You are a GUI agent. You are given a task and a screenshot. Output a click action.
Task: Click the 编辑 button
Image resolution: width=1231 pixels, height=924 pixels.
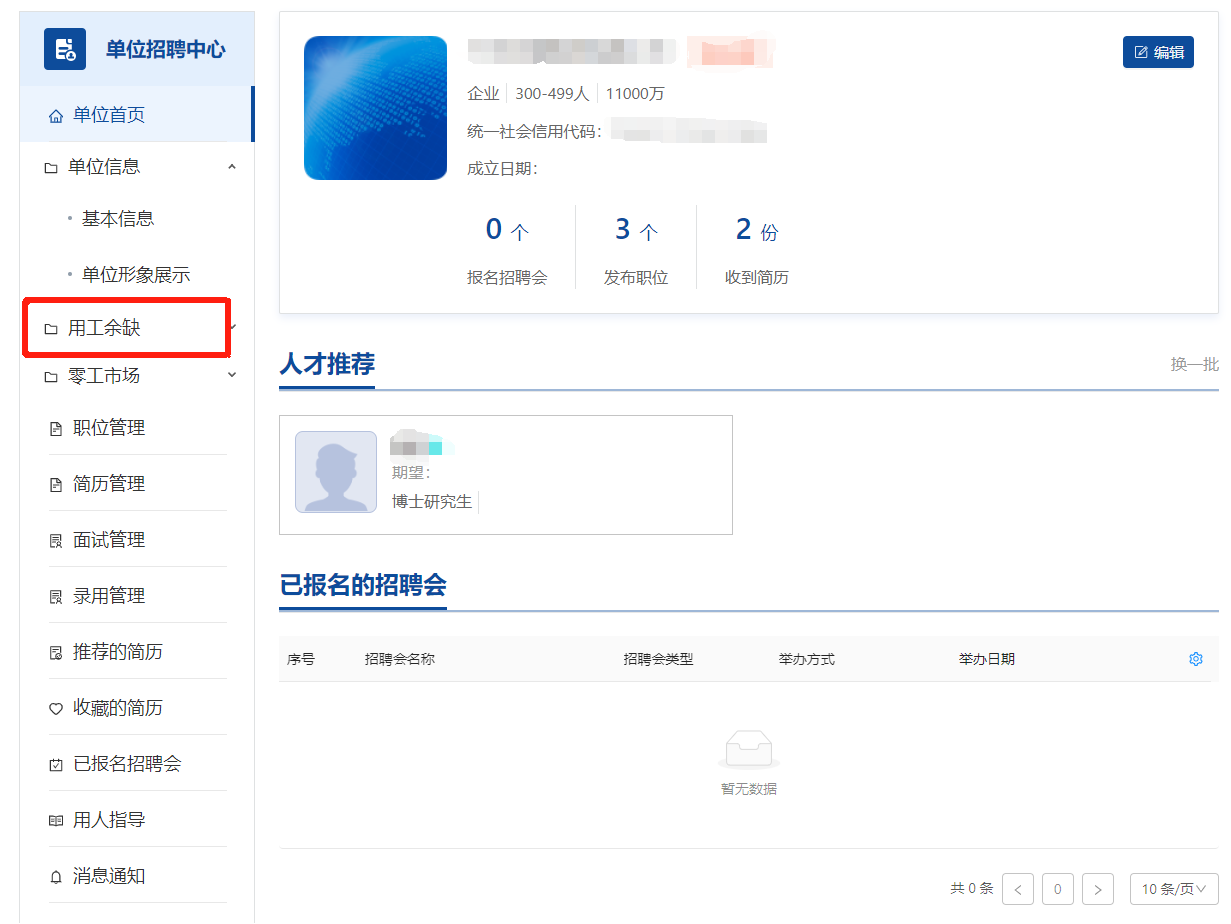[x=1158, y=52]
